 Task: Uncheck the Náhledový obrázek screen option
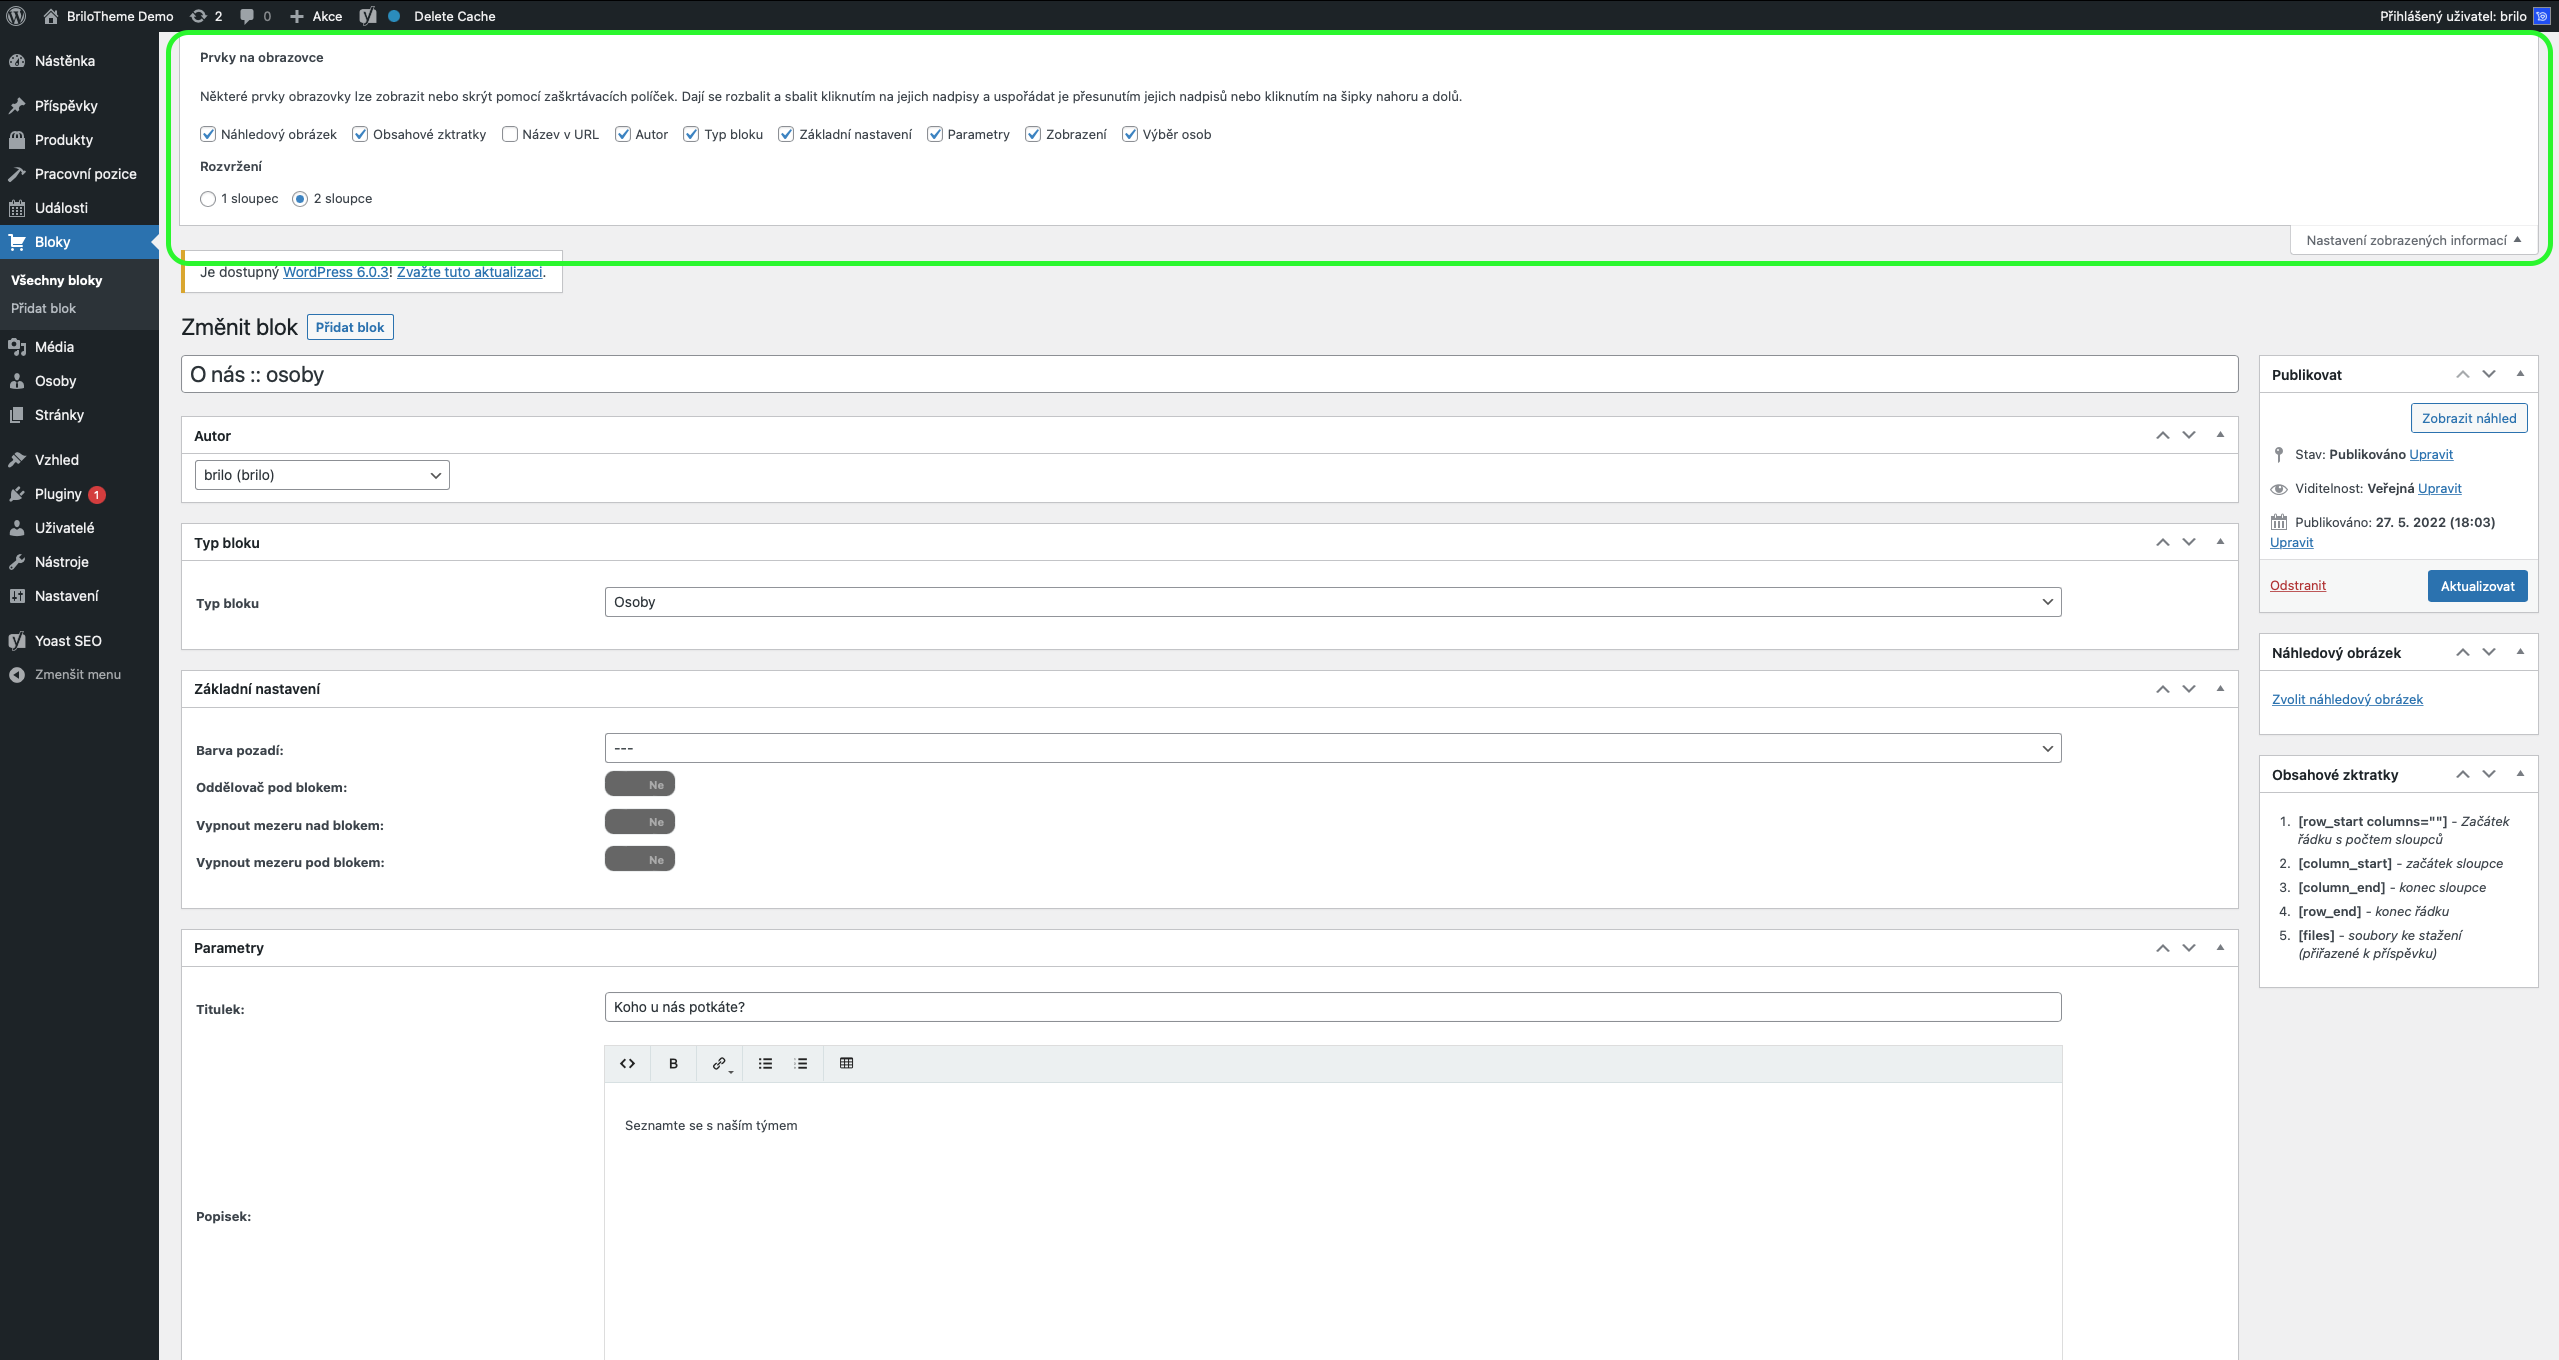pos(208,134)
